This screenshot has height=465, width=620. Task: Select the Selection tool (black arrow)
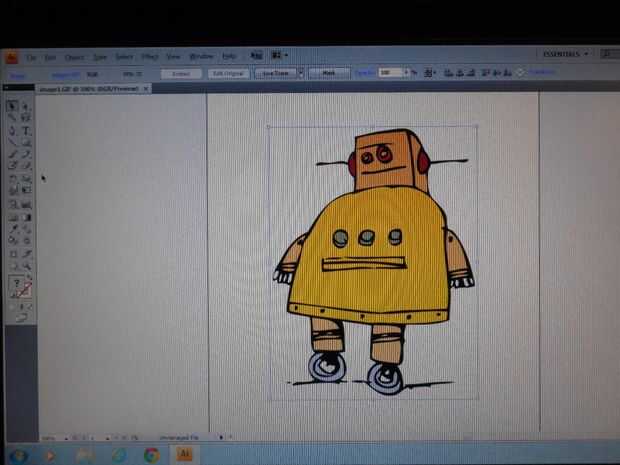12,106
